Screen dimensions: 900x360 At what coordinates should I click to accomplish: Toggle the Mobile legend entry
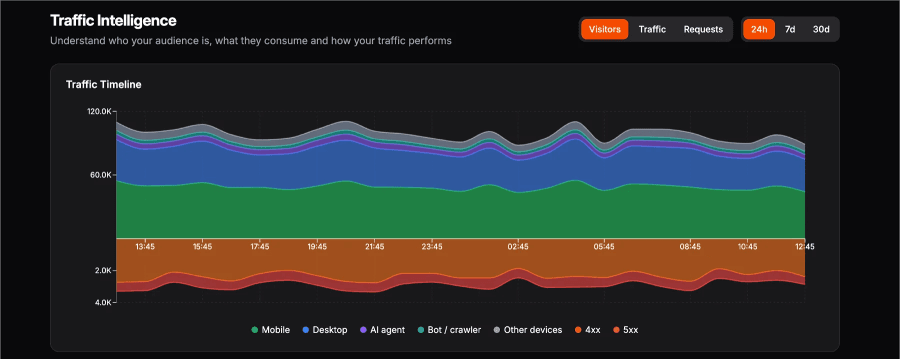pyautogui.click(x=271, y=330)
